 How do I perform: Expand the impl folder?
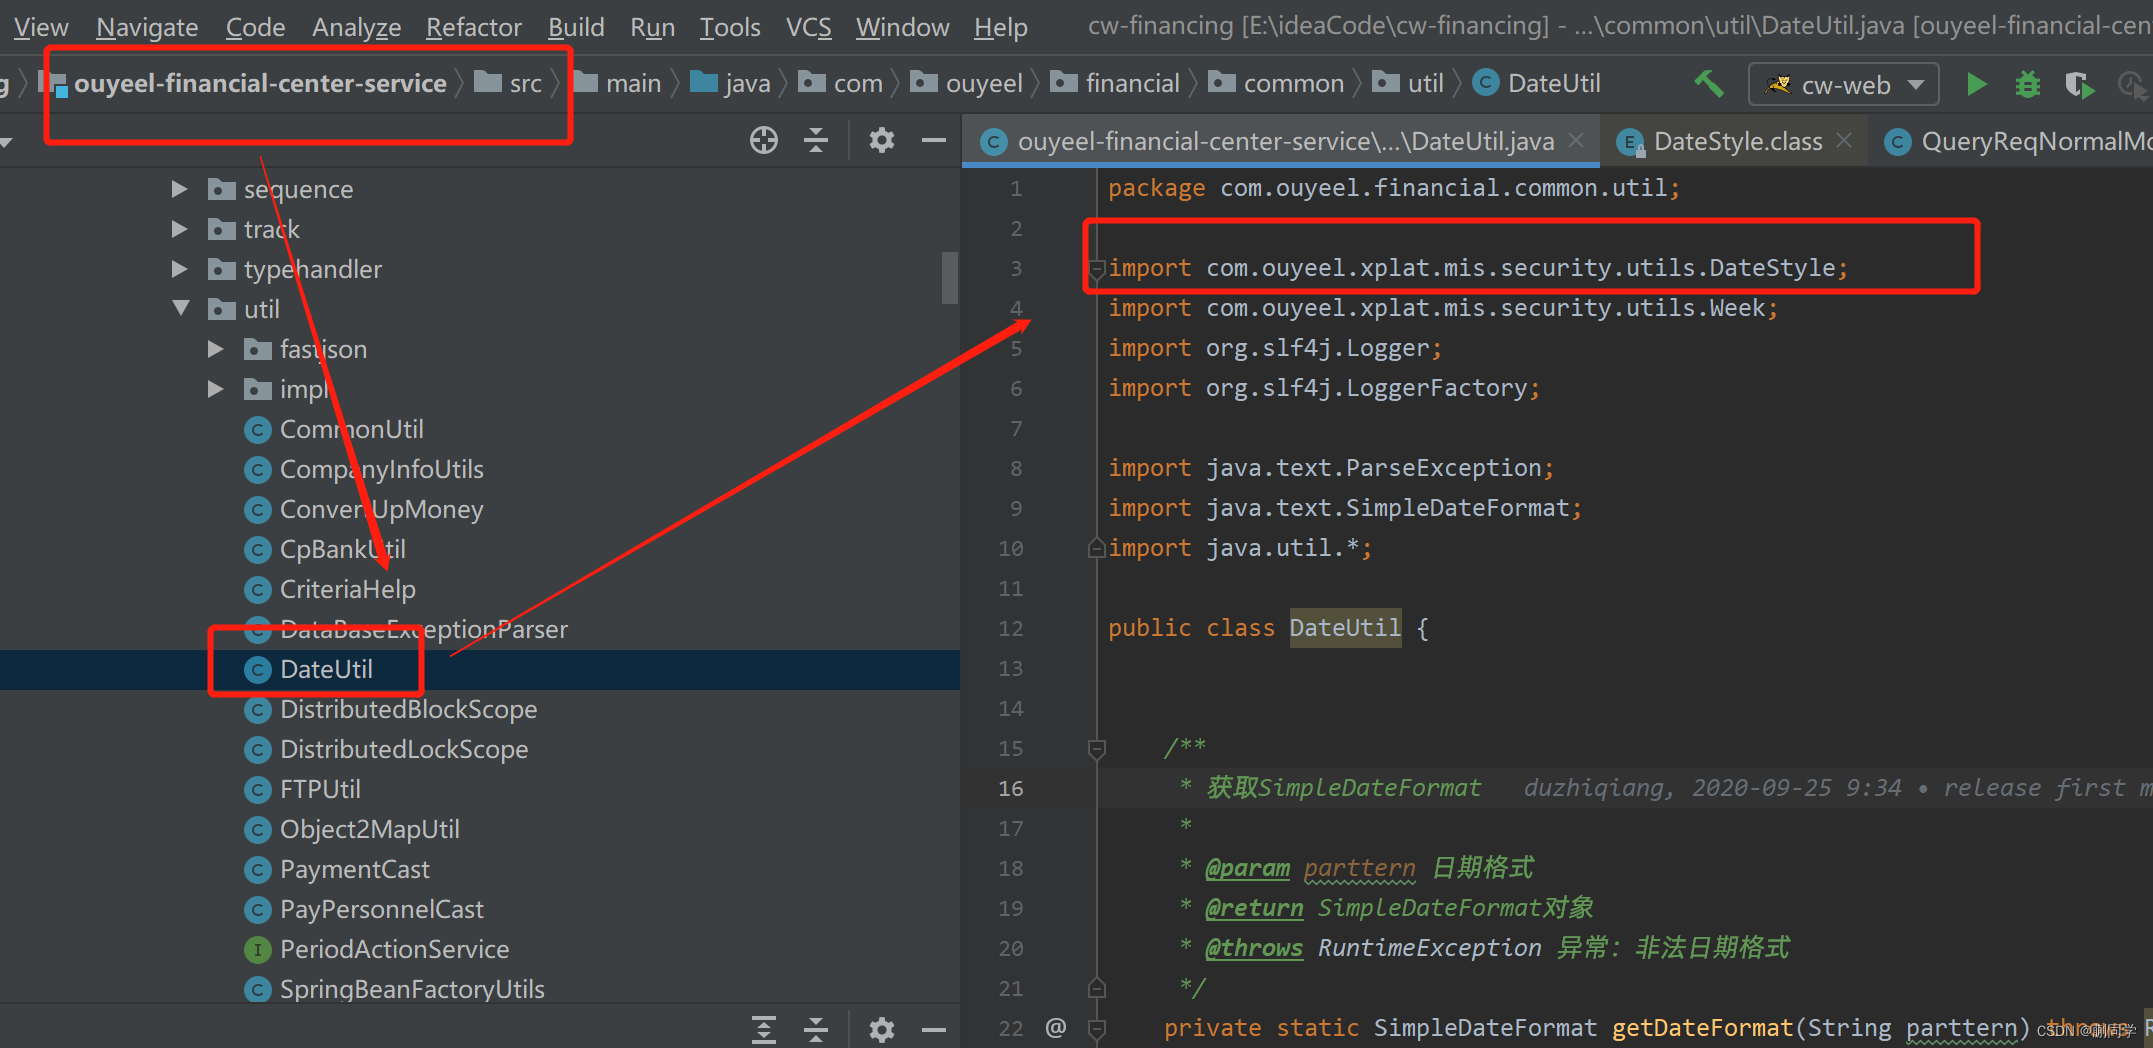coord(216,389)
